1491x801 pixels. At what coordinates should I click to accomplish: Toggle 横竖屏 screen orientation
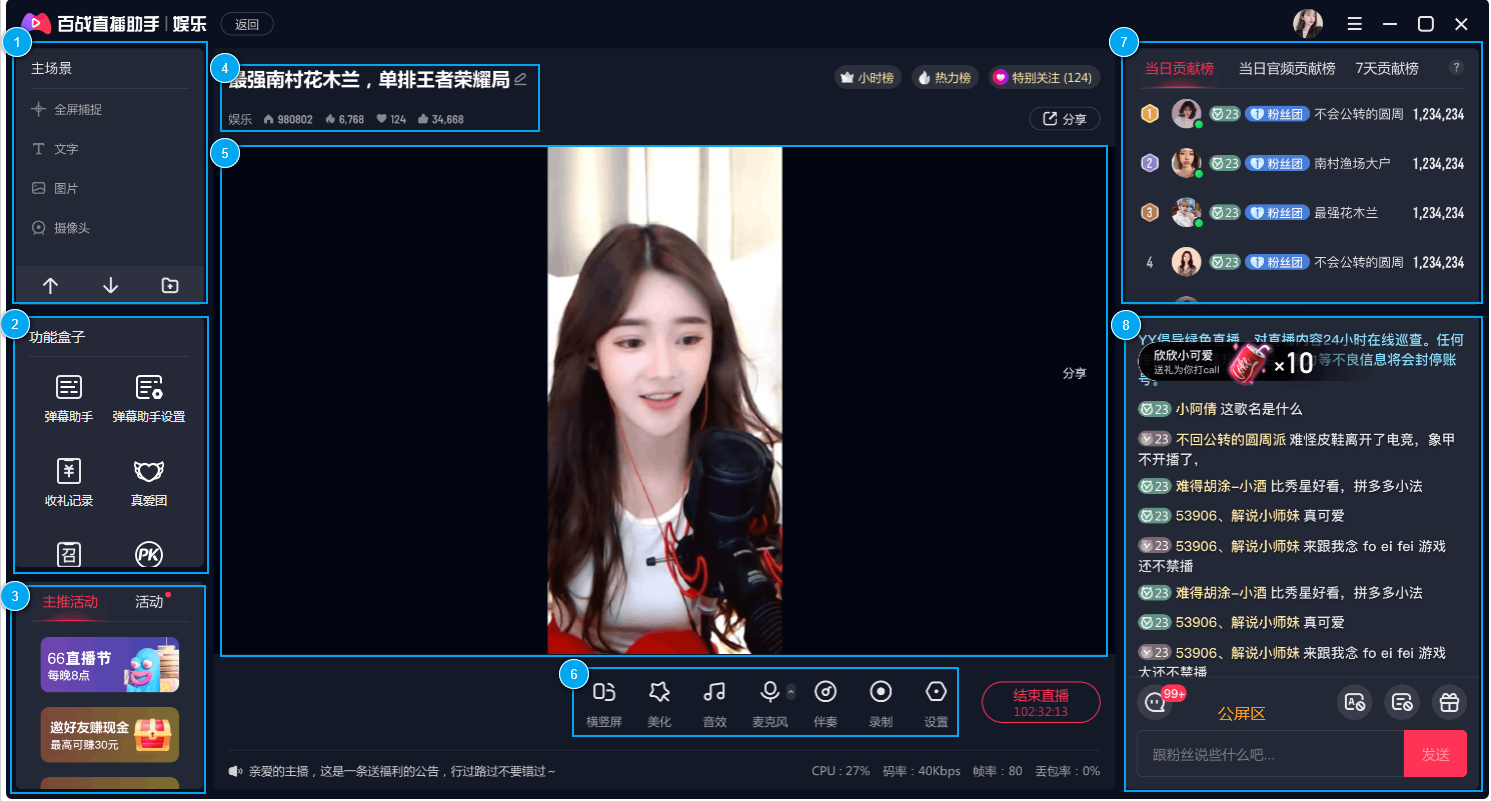(x=603, y=703)
